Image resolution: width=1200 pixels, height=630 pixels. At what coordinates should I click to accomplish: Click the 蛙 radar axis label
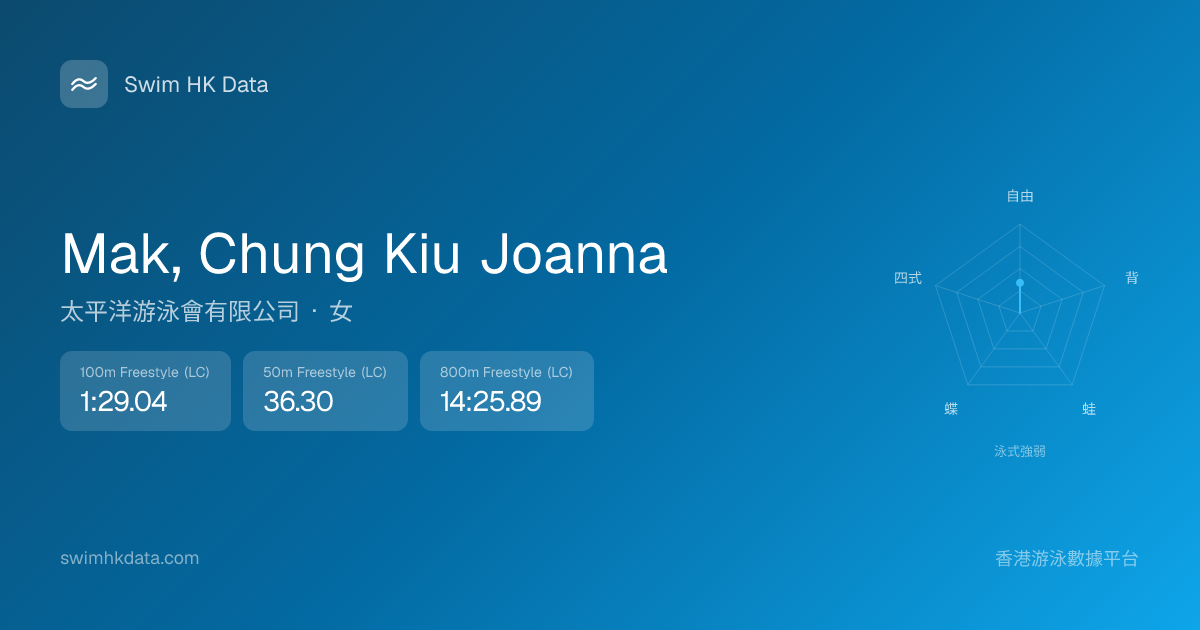pyautogui.click(x=1089, y=409)
